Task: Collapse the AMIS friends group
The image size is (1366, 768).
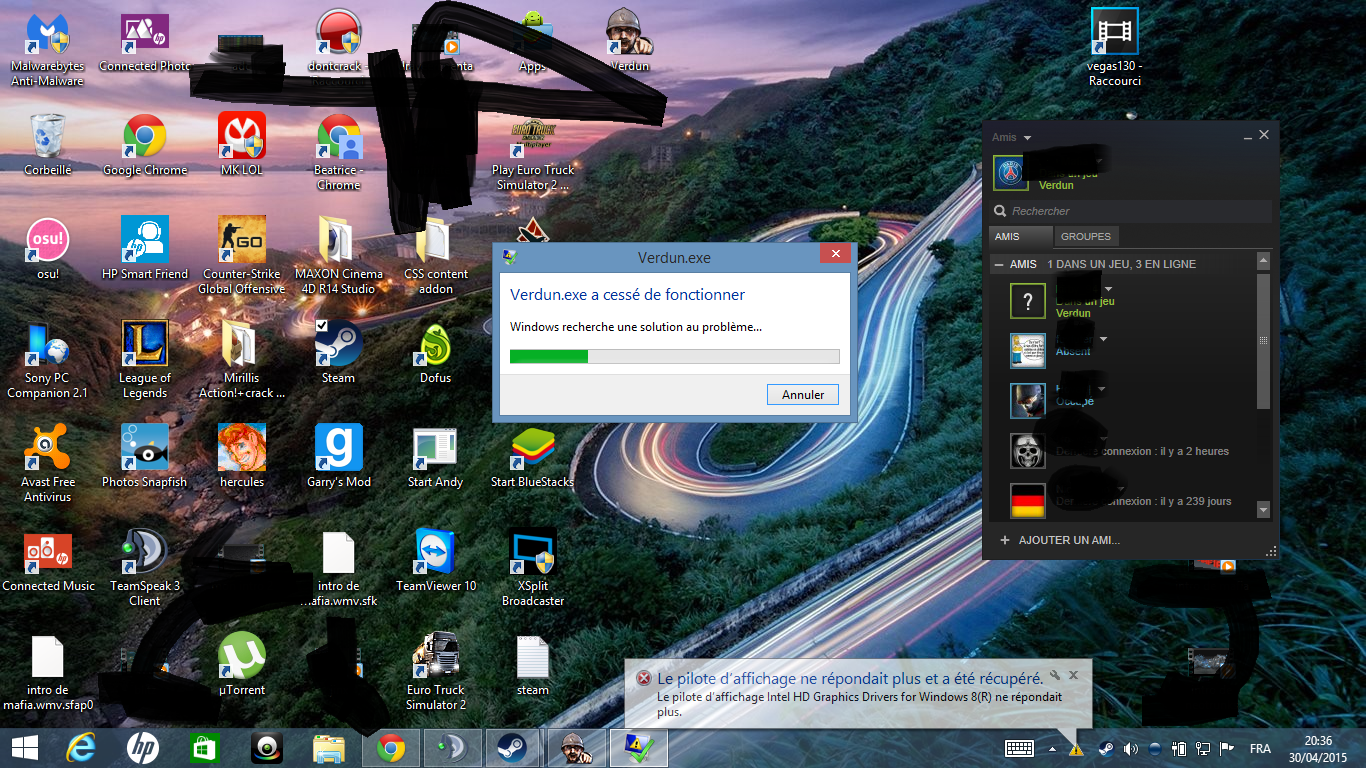Action: [999, 264]
